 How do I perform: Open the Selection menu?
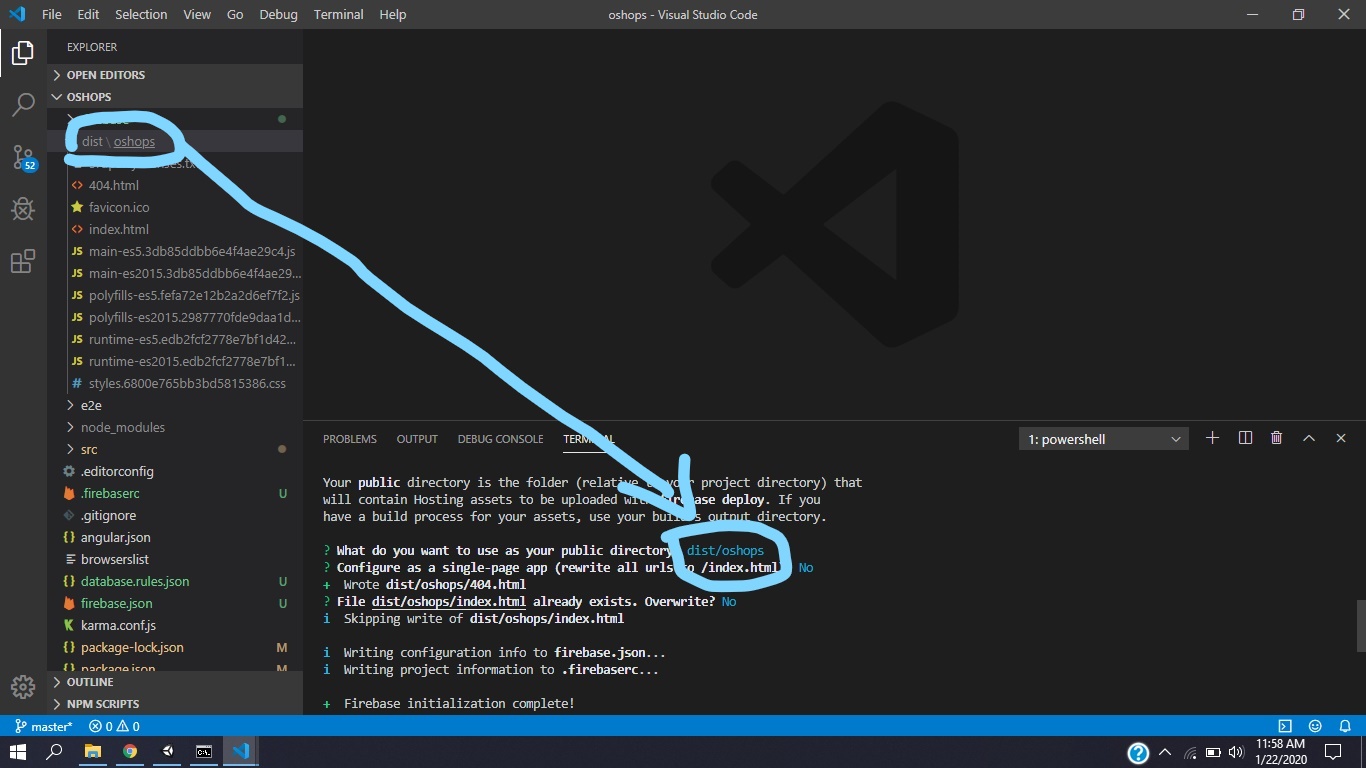141,14
